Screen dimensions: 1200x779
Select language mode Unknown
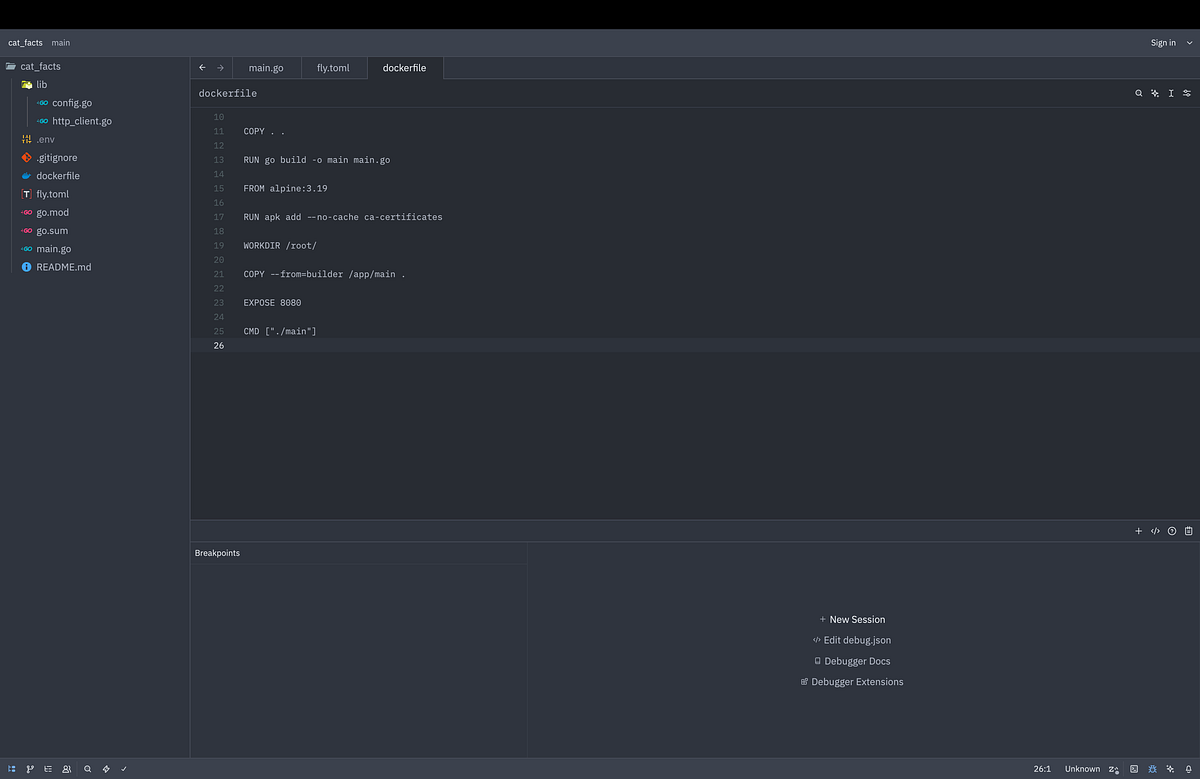click(x=1082, y=769)
